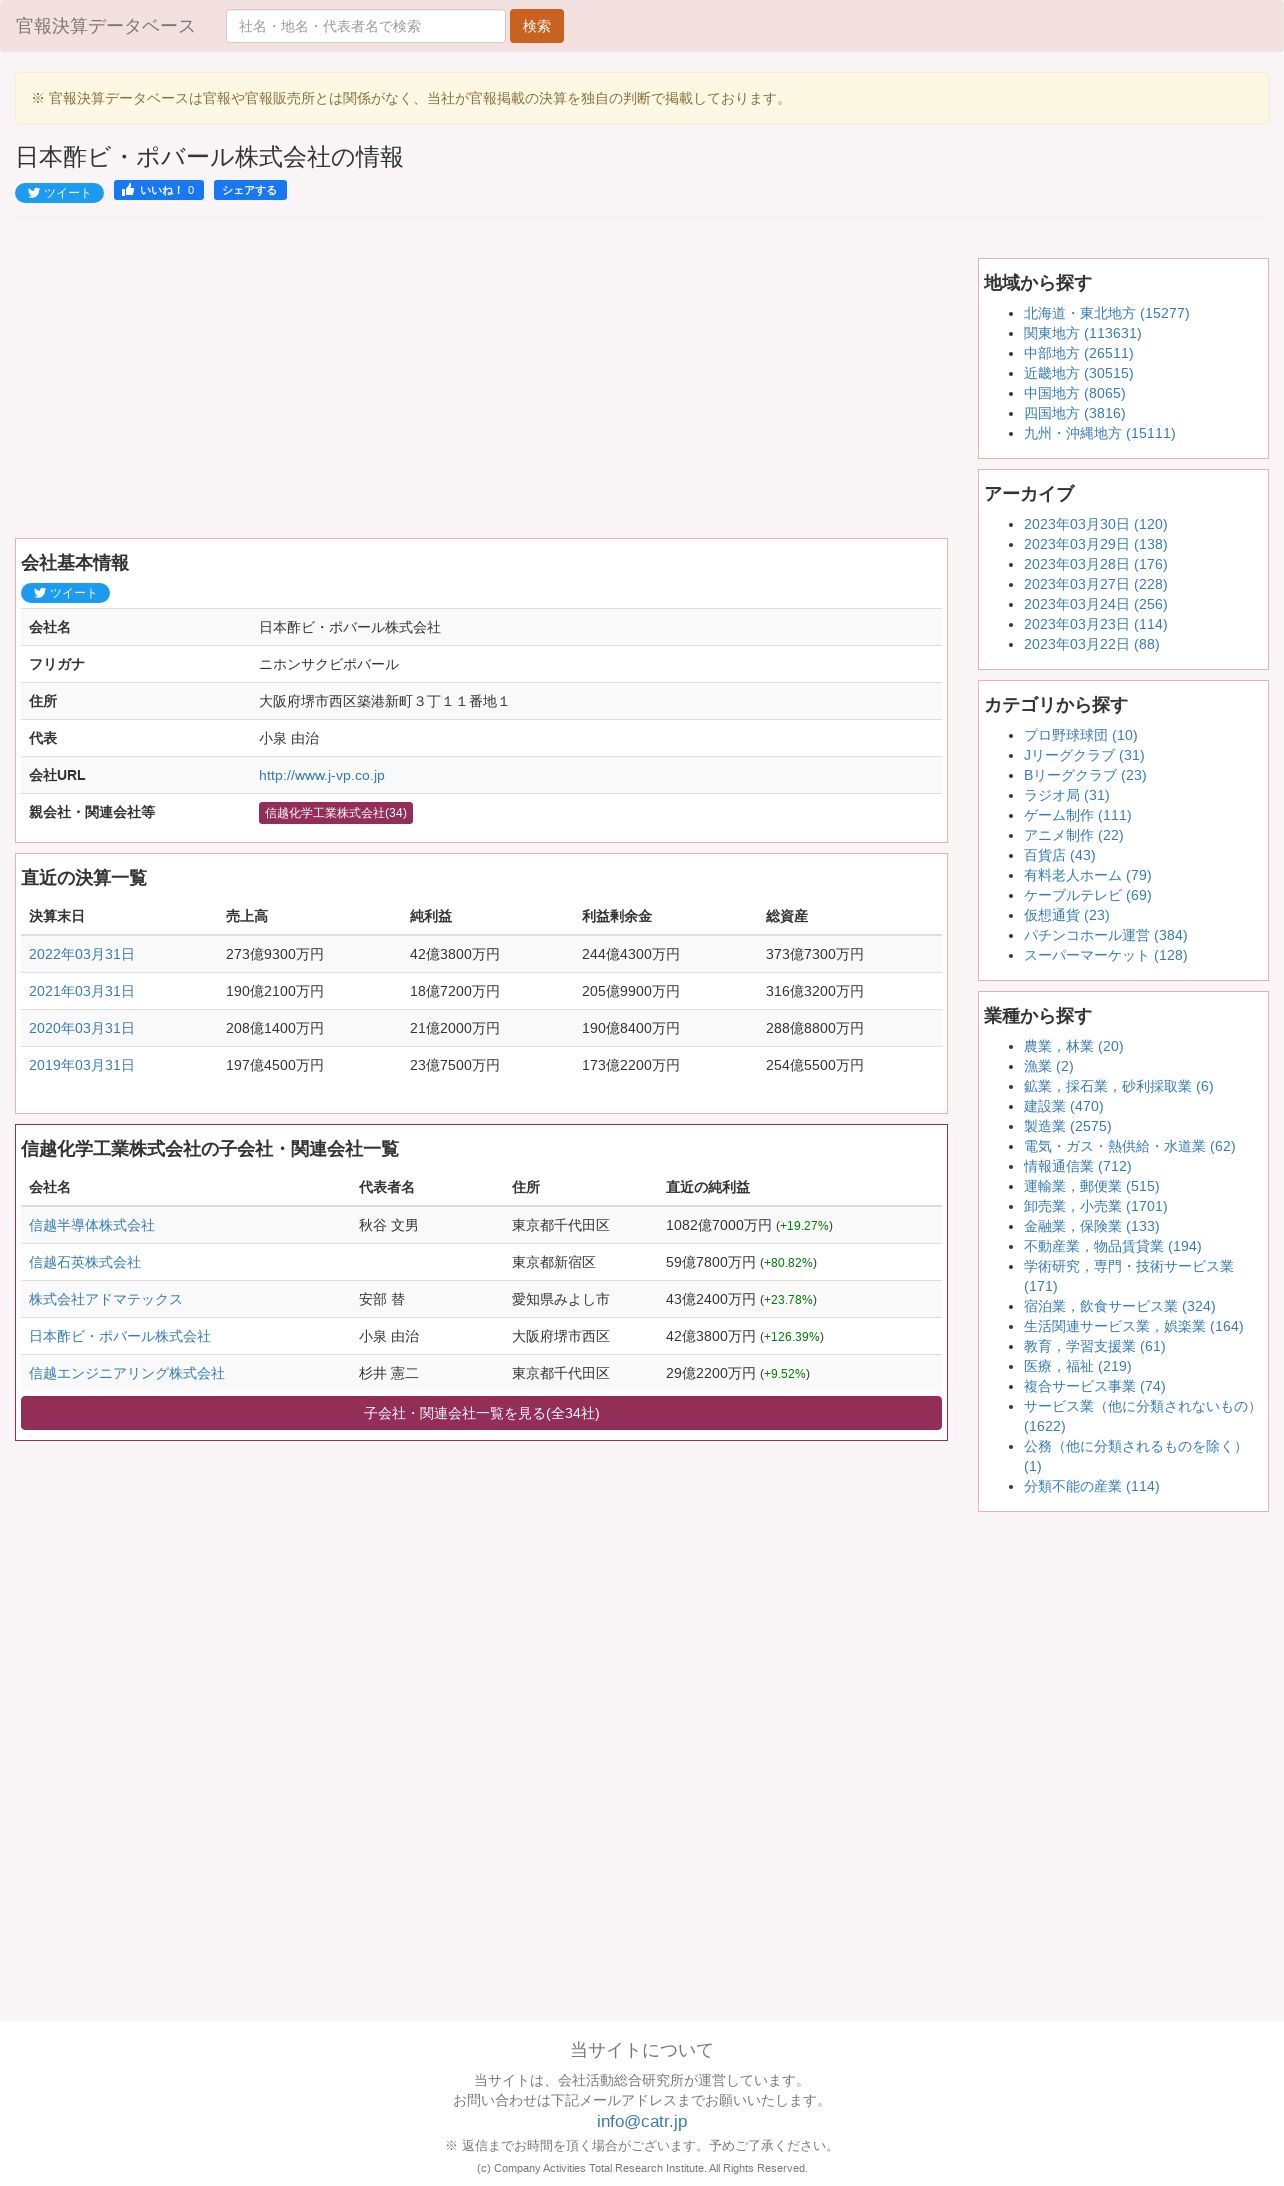Open the 2019年03月31日 settlement link
Image resolution: width=1284 pixels, height=2186 pixels.
82,1066
